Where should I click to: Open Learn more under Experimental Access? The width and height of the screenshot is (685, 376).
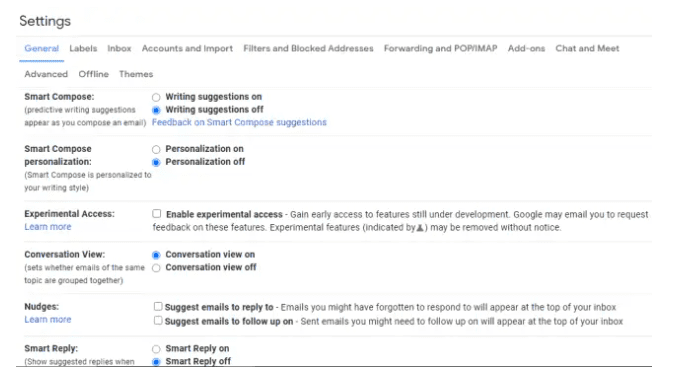pos(48,227)
